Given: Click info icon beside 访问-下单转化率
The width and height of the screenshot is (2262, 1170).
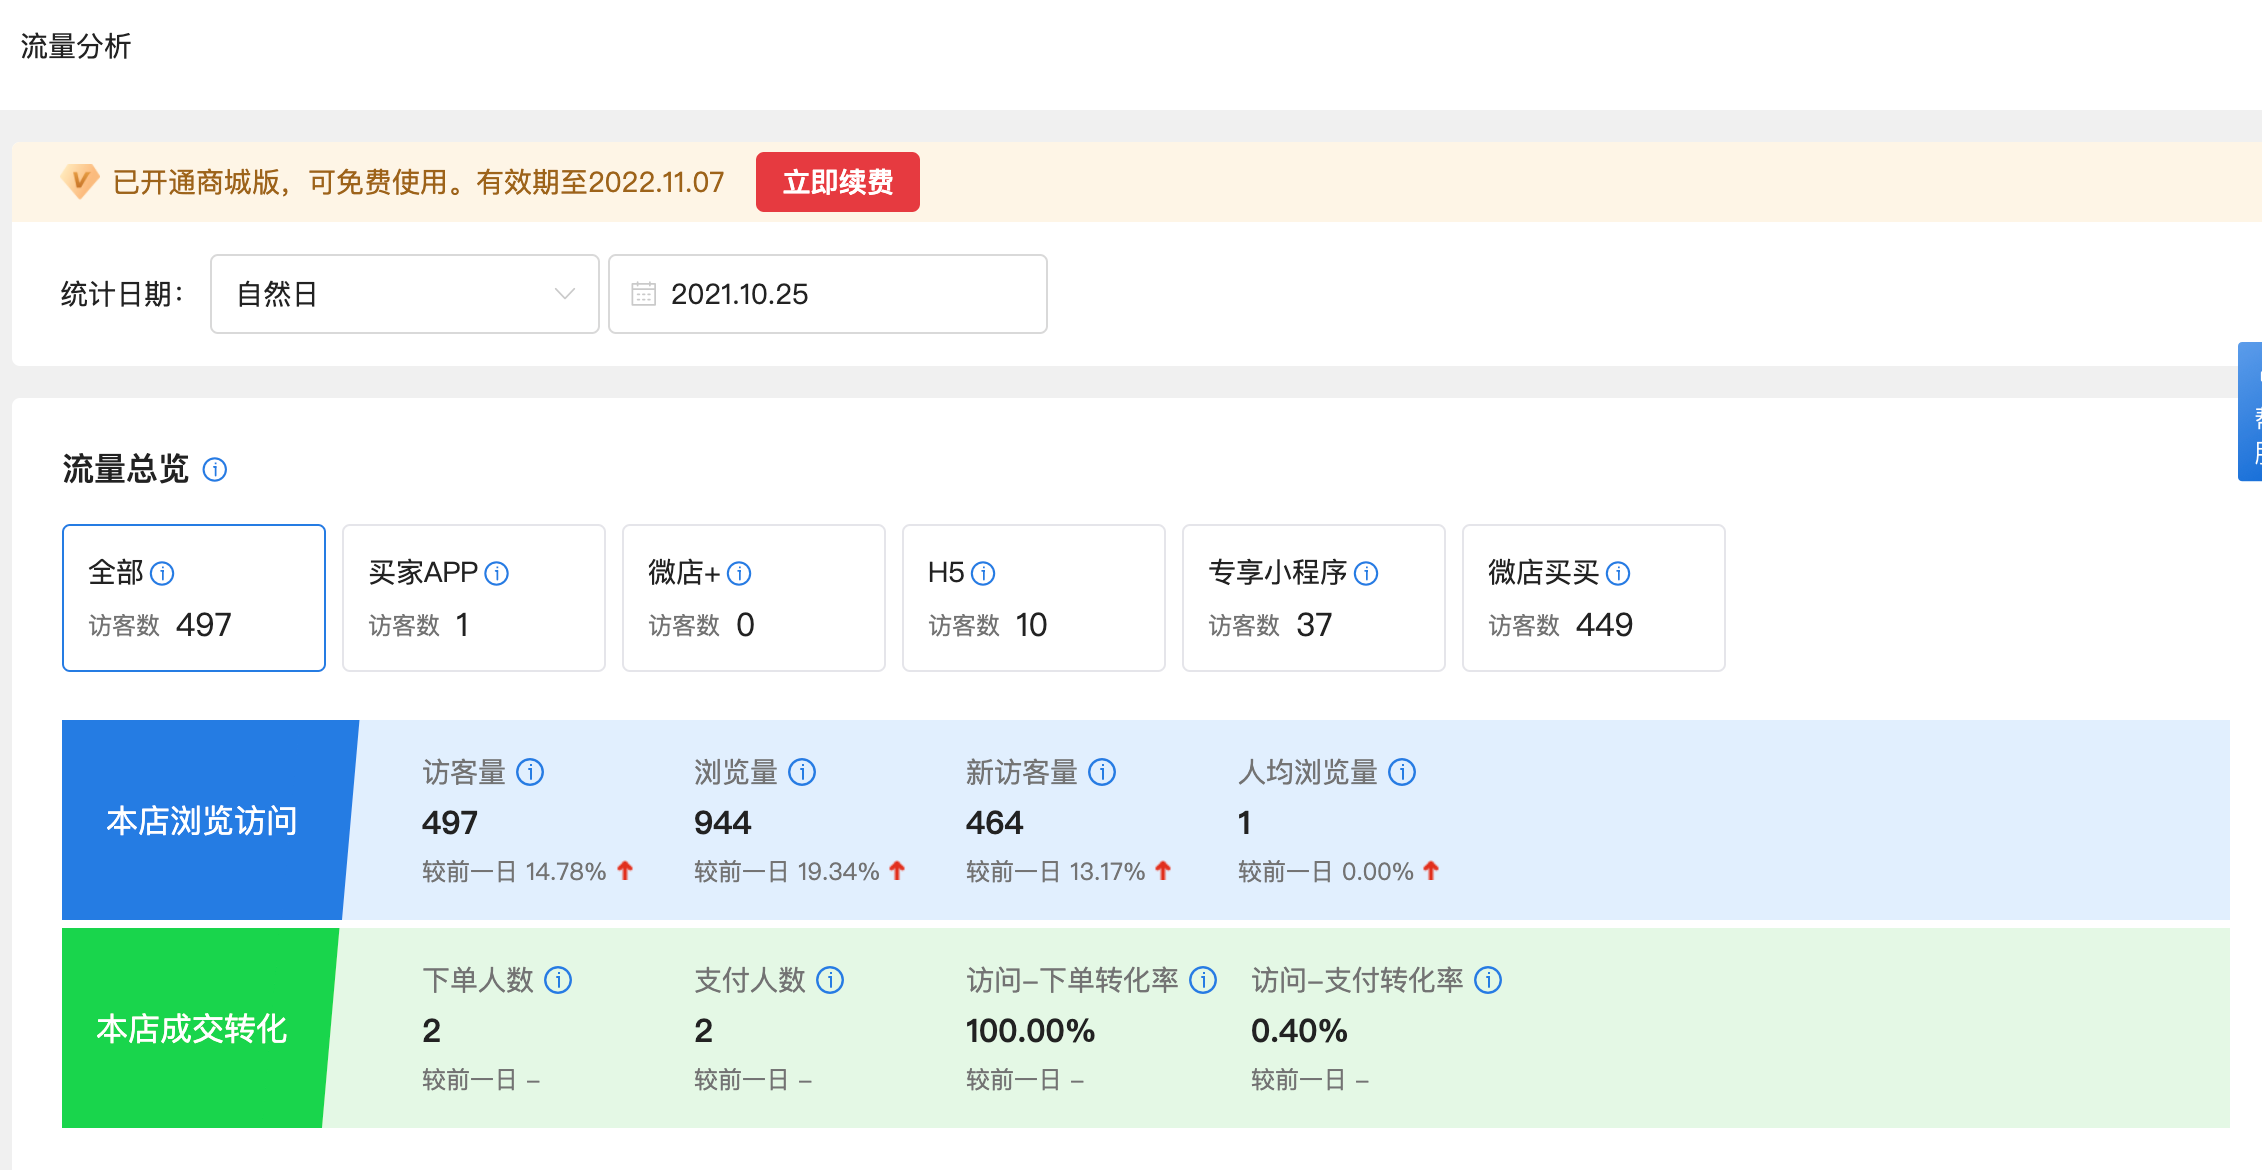Looking at the screenshot, I should click(1203, 980).
